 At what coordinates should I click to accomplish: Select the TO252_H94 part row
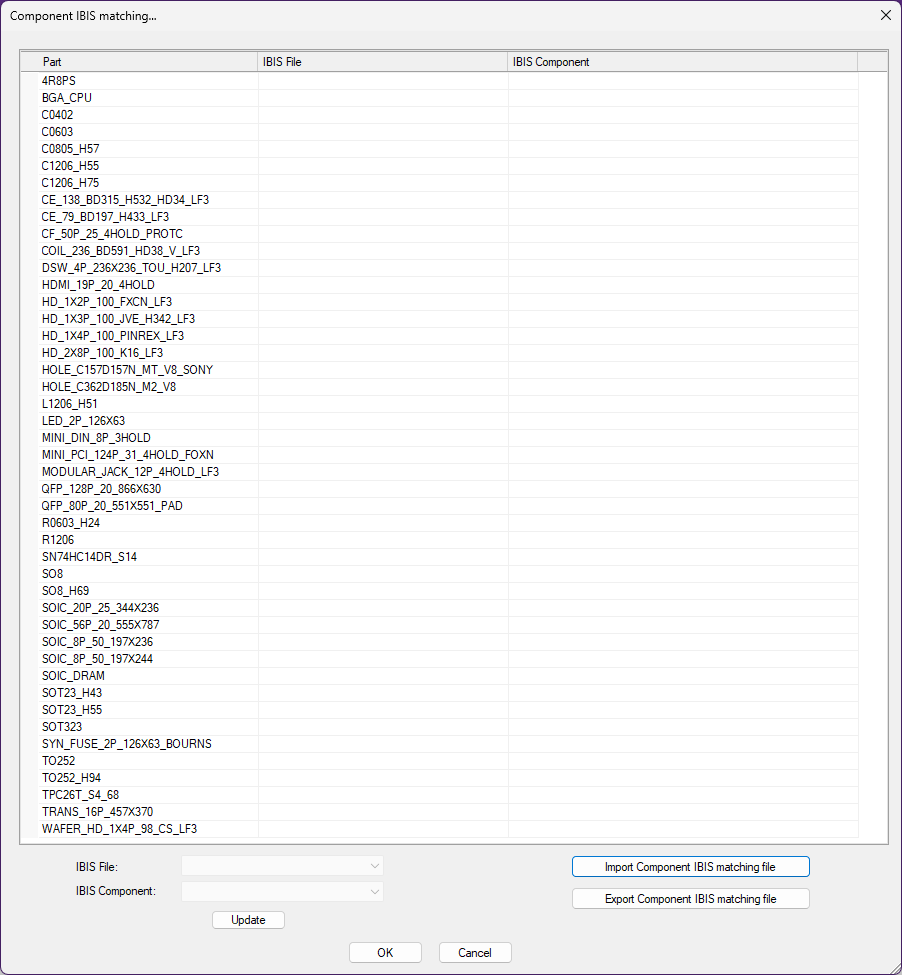coord(71,778)
